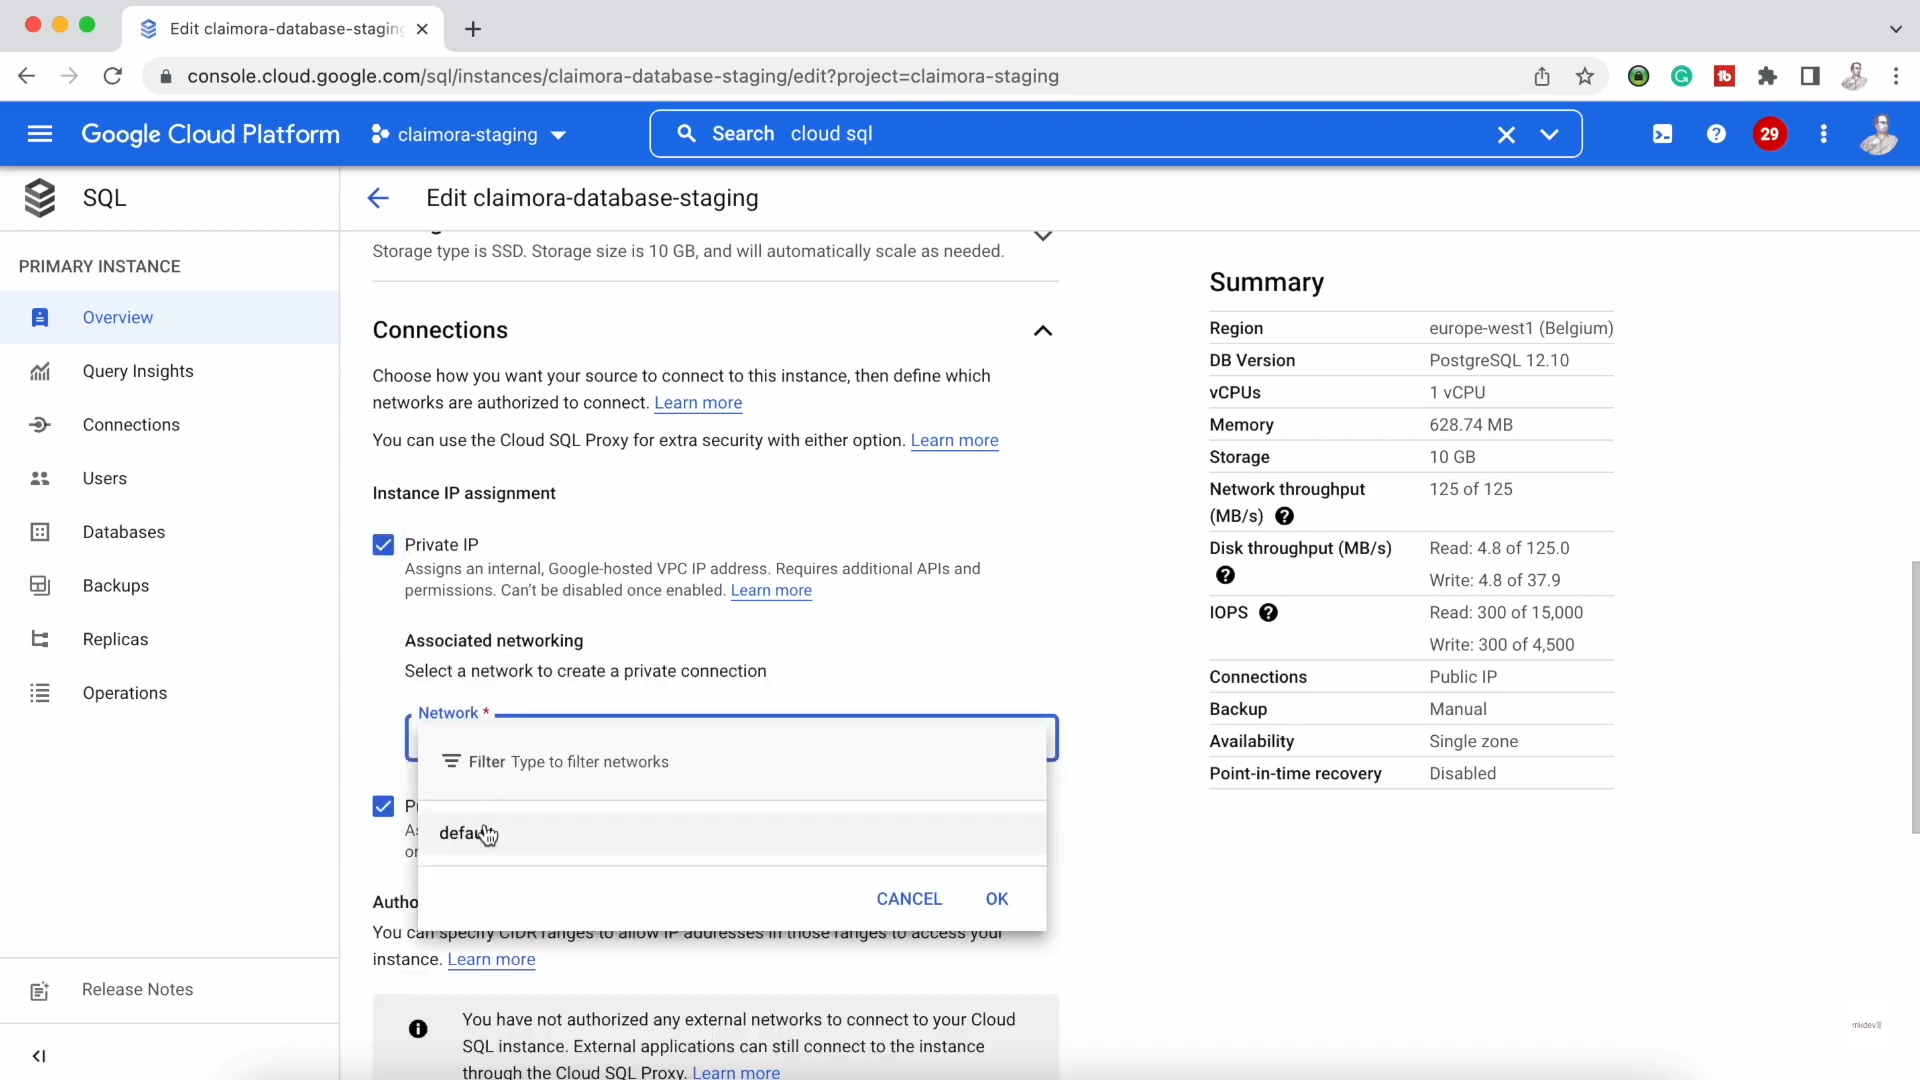
Task: Show help for Disk throughput
Action: click(1225, 575)
